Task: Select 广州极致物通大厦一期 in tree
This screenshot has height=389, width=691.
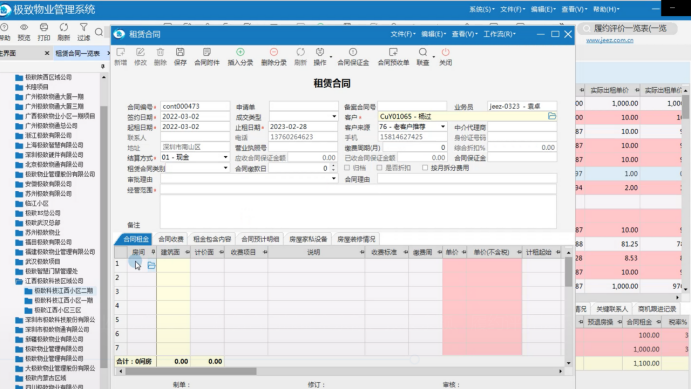Action: 54,96
